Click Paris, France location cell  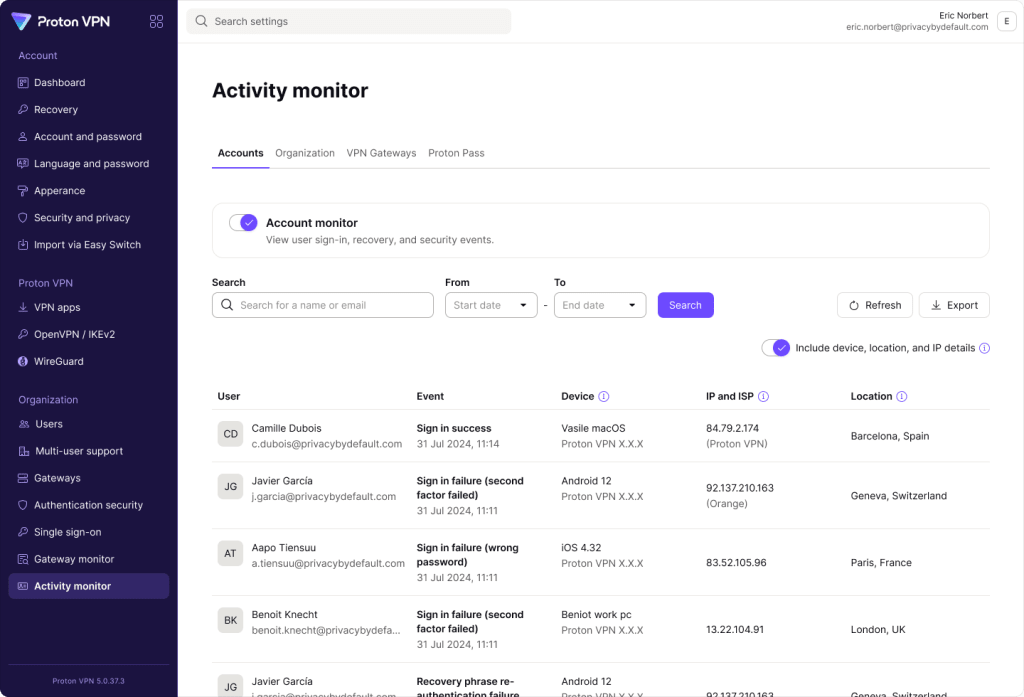click(881, 562)
